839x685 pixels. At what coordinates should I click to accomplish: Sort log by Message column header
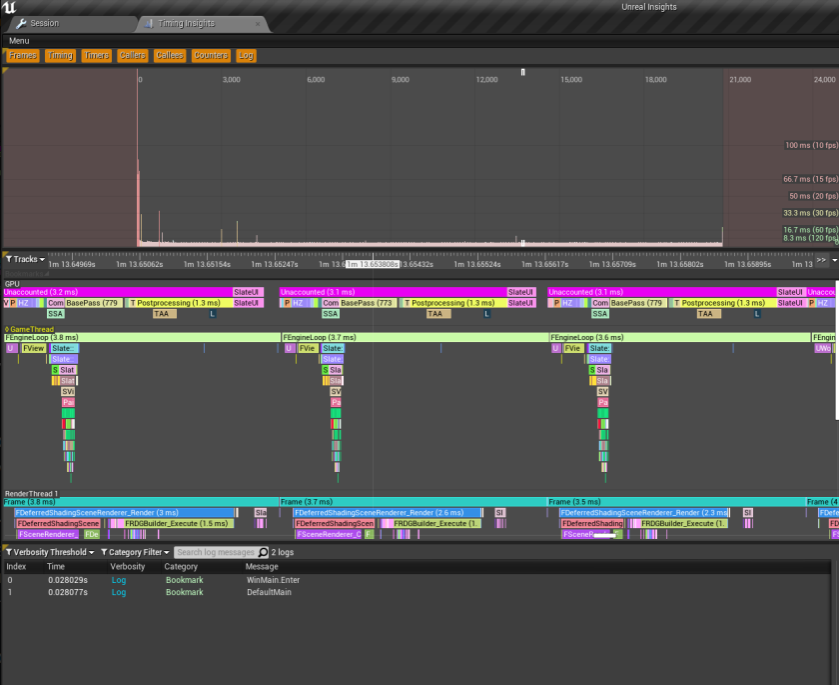coord(262,566)
